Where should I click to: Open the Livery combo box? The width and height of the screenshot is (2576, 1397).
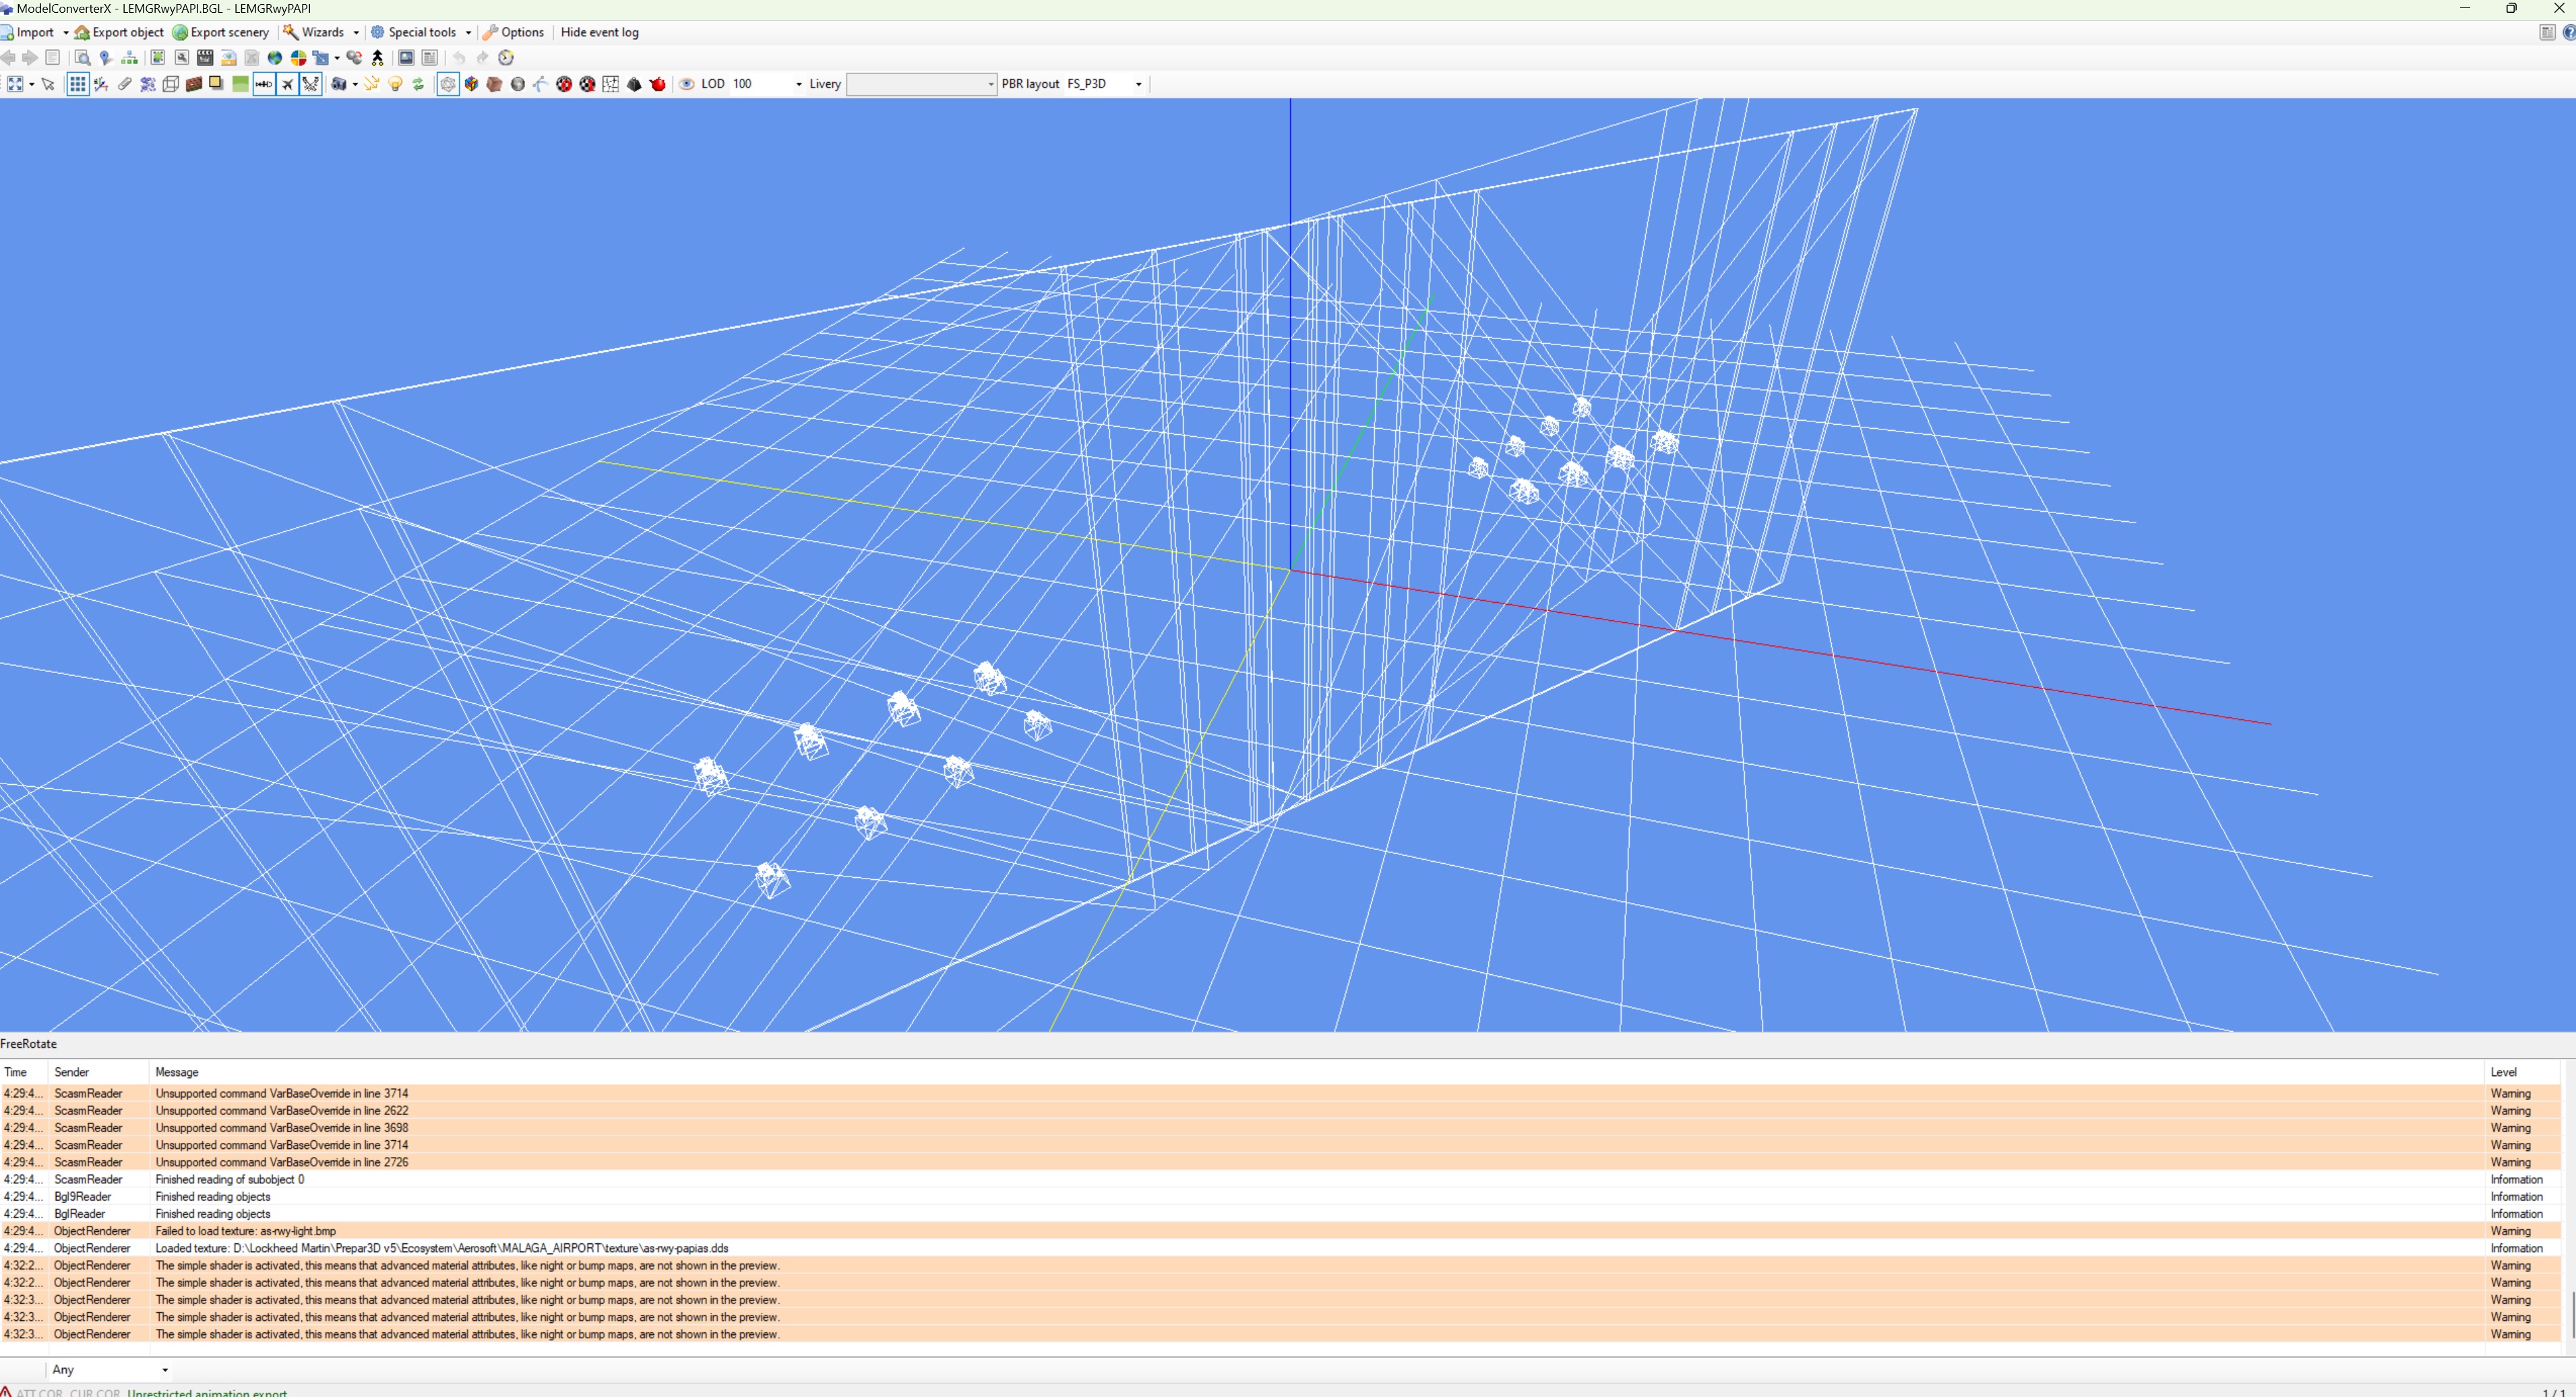921,84
